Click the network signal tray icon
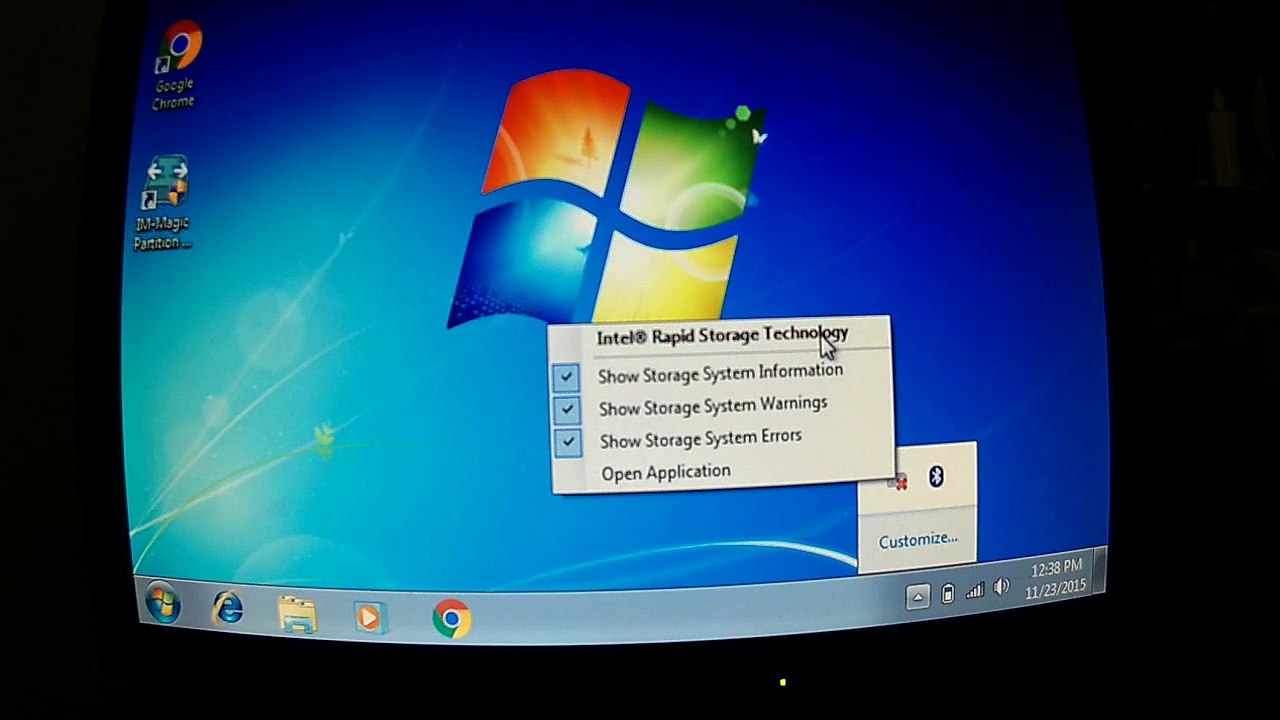Viewport: 1280px width, 720px height. point(974,591)
